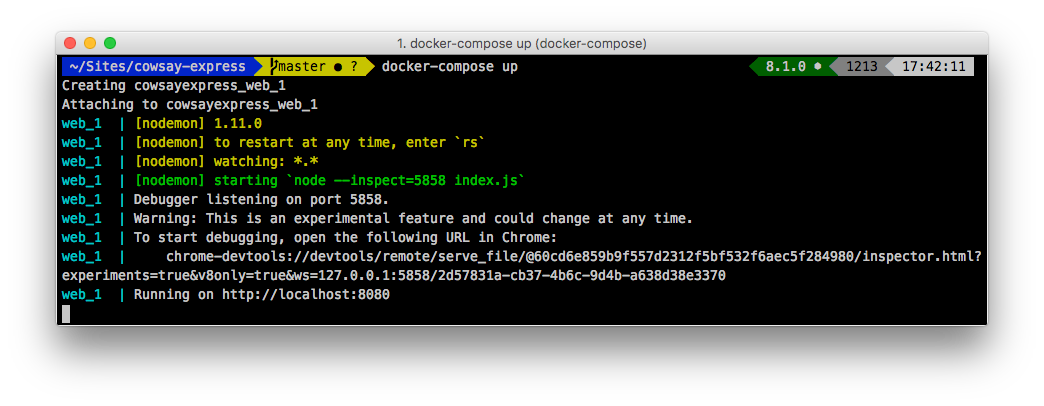Click the yellow minimize window button
The image size is (1044, 406).
point(90,43)
